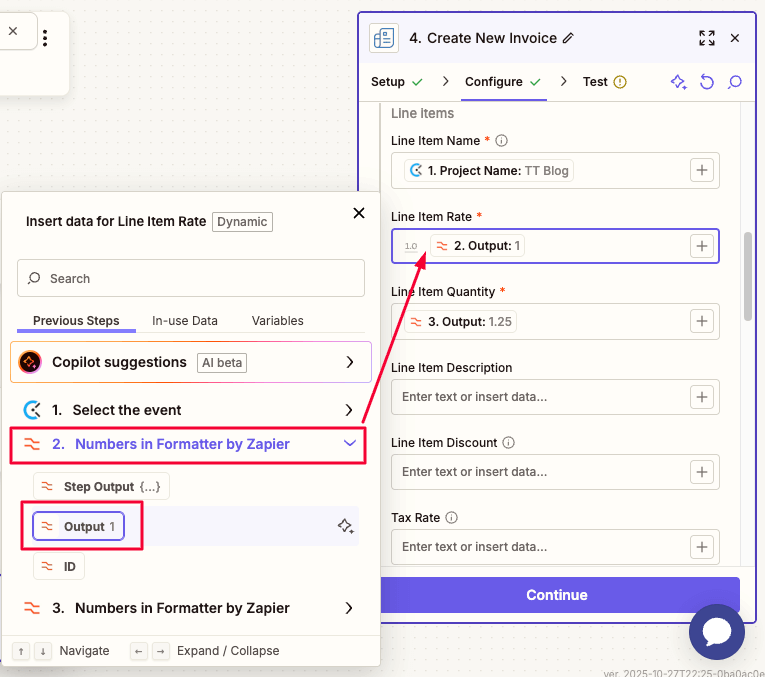
Task: Expand Copilot suggestions
Action: pyautogui.click(x=191, y=362)
